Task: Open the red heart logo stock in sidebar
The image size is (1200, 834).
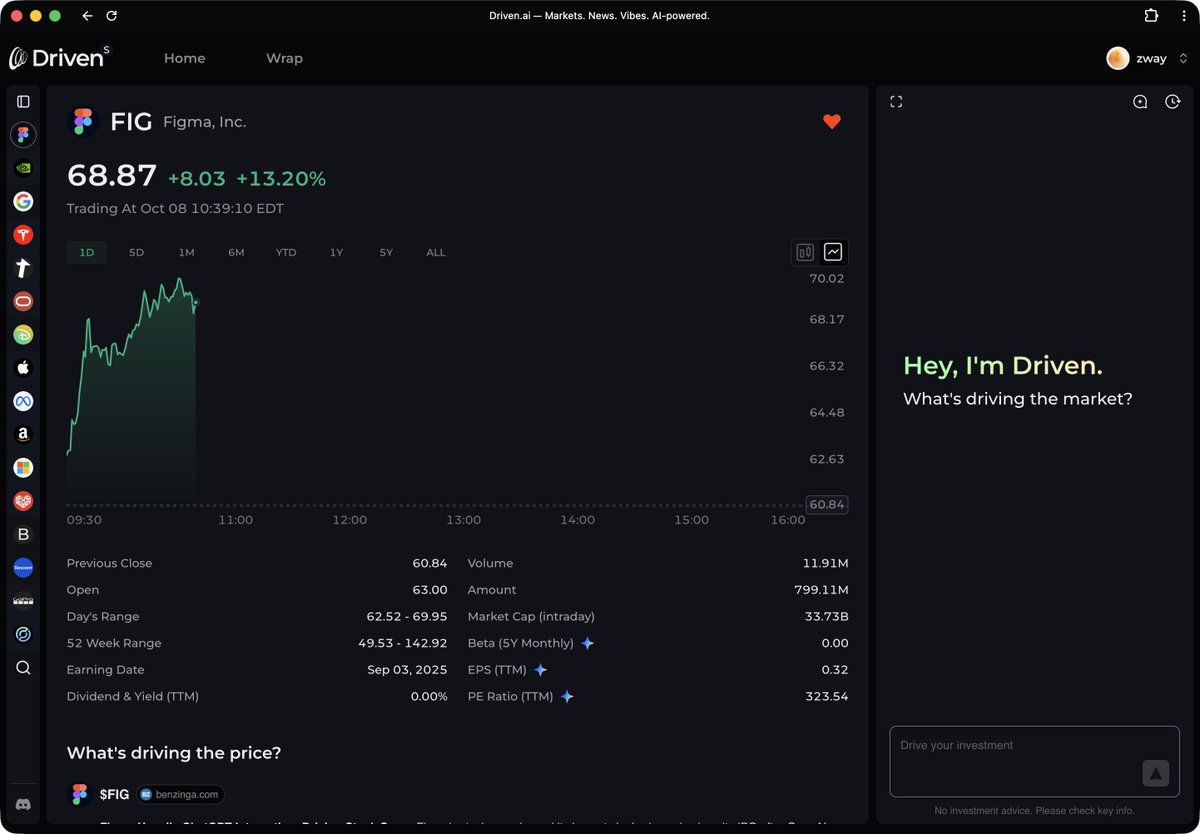Action: 23,501
